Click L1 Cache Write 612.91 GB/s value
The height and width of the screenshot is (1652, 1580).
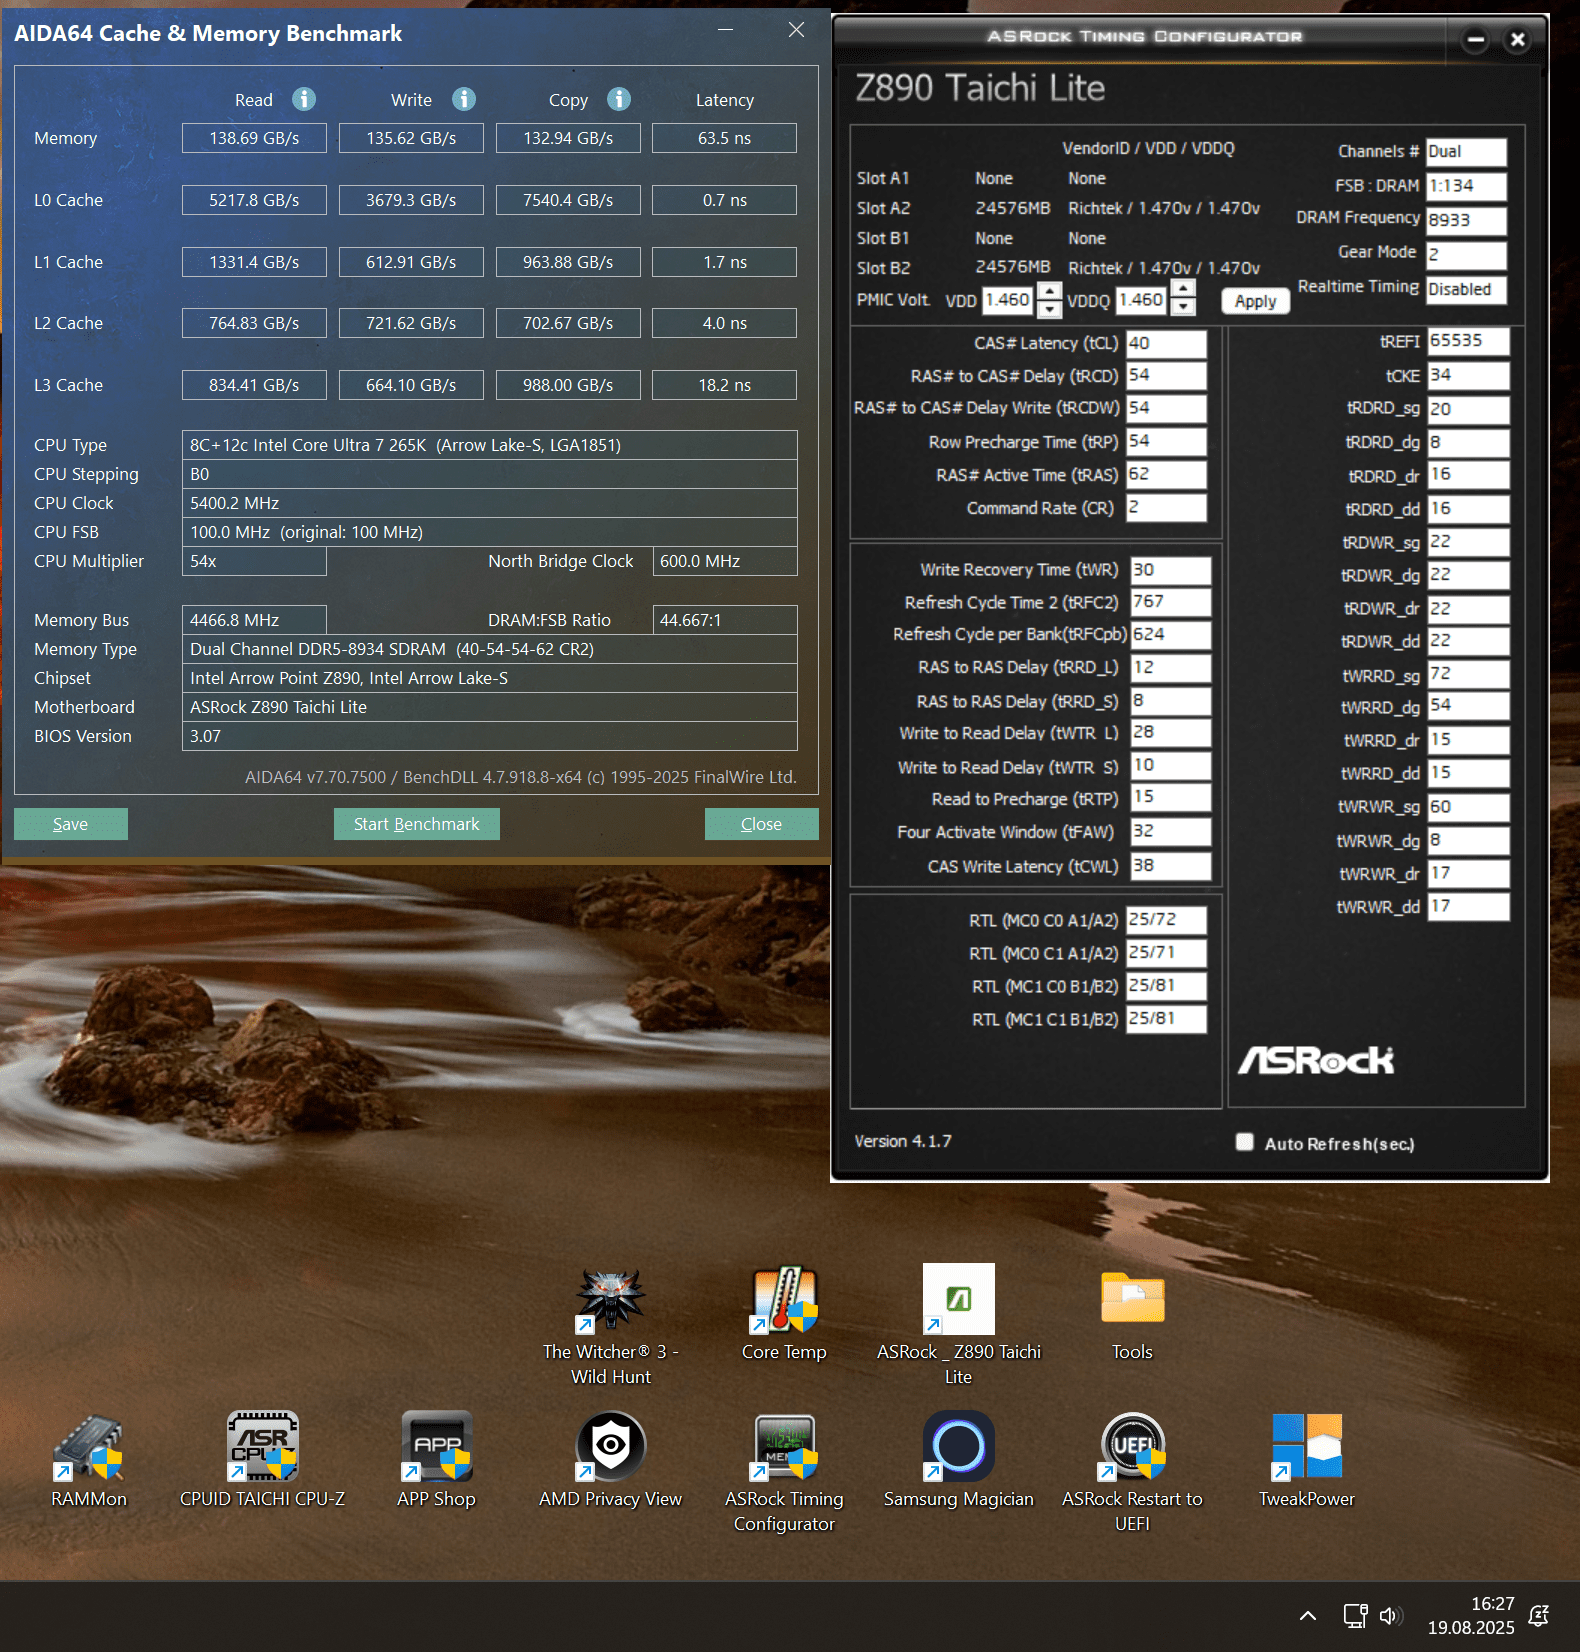(x=411, y=262)
